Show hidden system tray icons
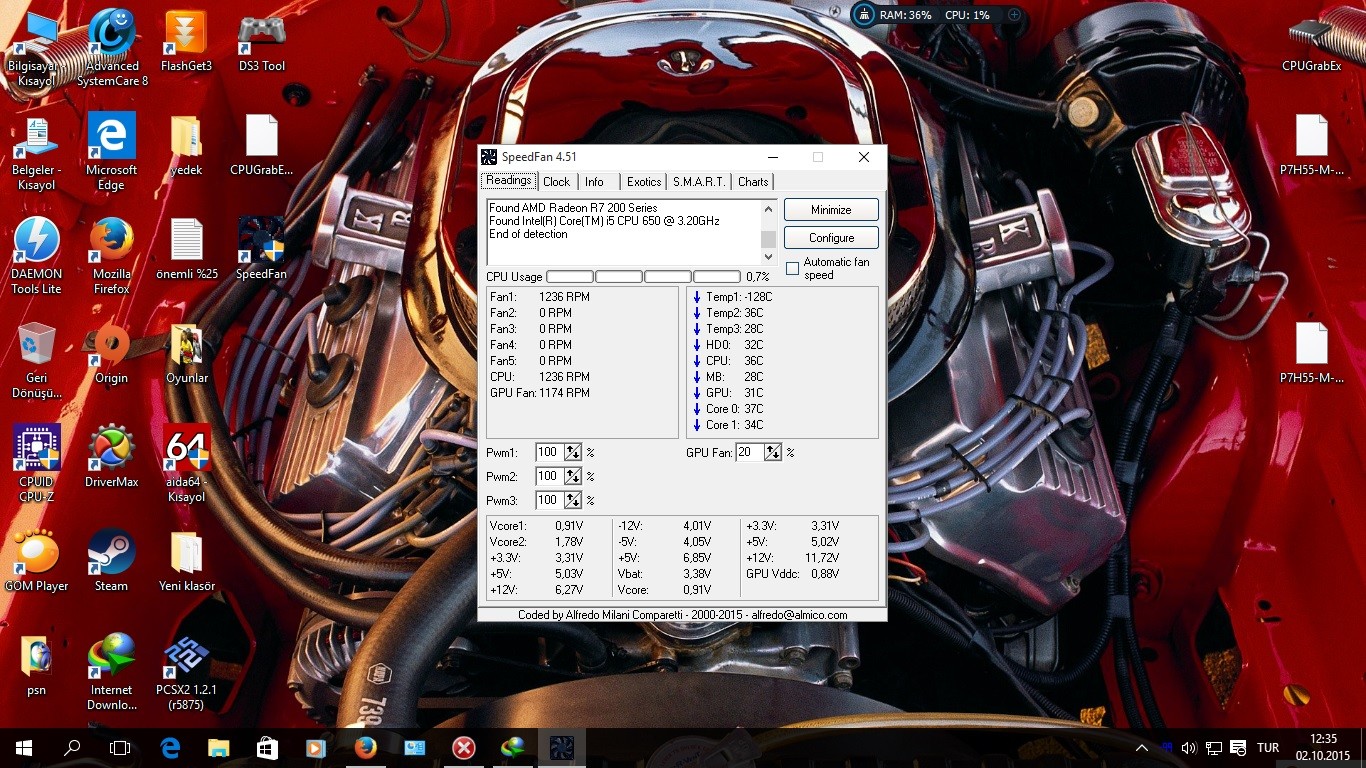This screenshot has height=768, width=1366. coord(1142,748)
